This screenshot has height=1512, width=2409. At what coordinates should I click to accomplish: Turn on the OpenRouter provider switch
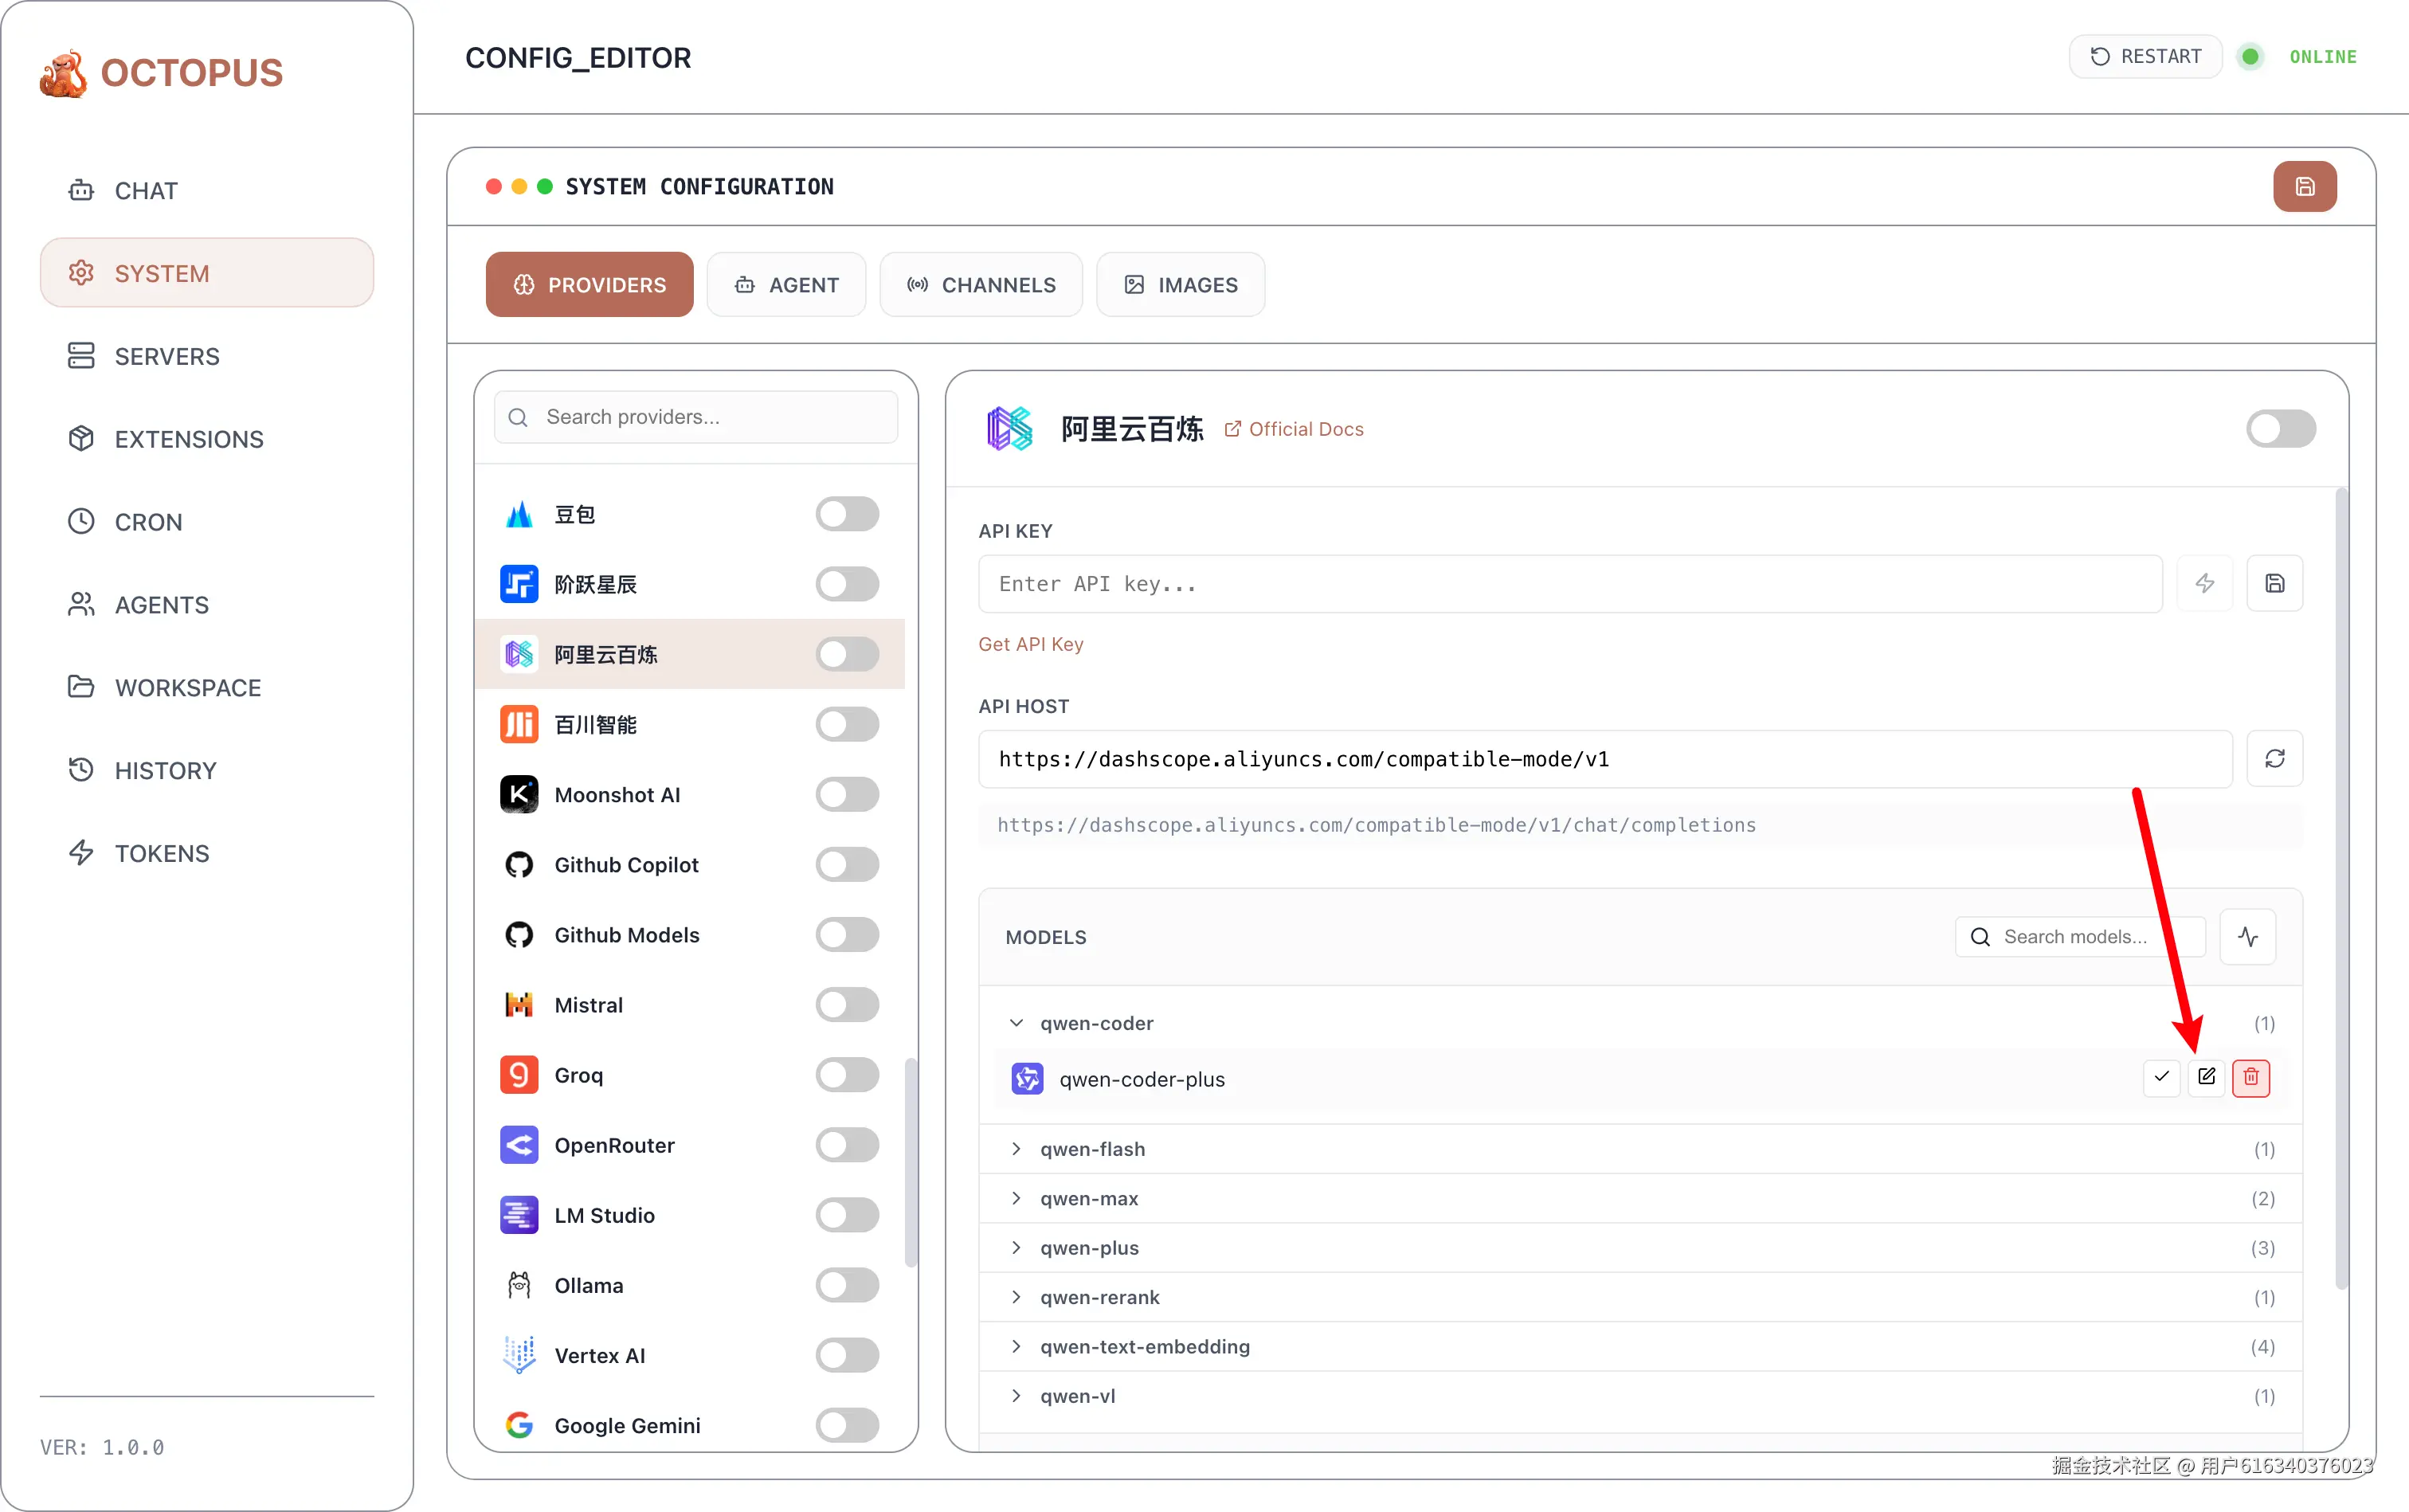[x=846, y=1145]
